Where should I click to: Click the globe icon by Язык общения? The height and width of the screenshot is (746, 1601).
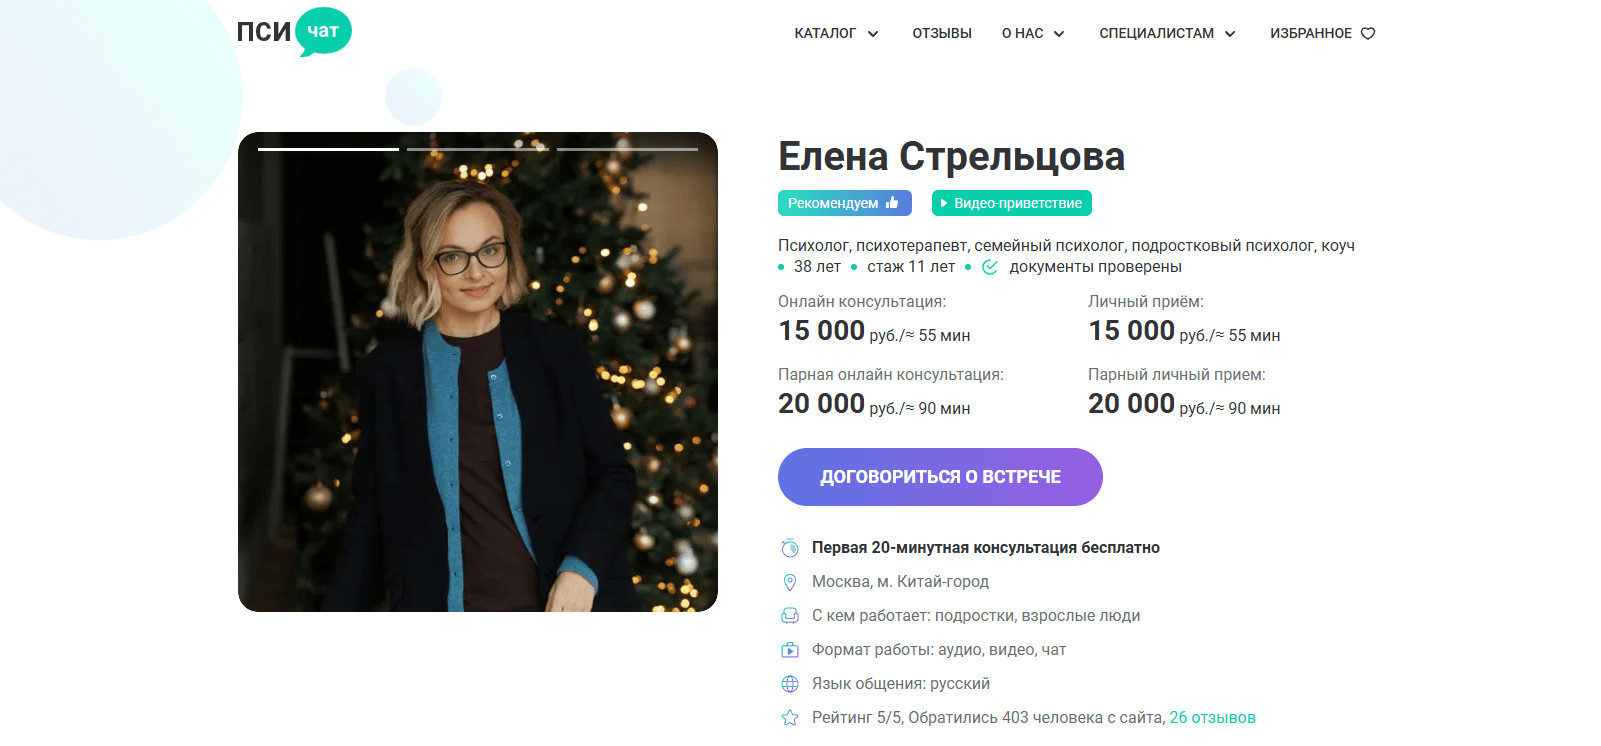pyautogui.click(x=790, y=684)
